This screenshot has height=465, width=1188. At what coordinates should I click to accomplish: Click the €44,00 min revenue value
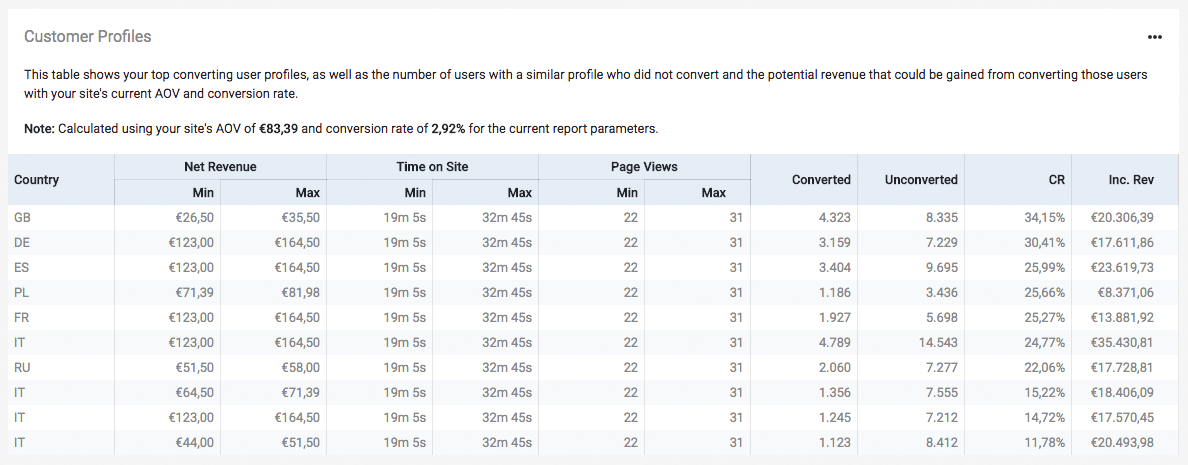(x=196, y=442)
